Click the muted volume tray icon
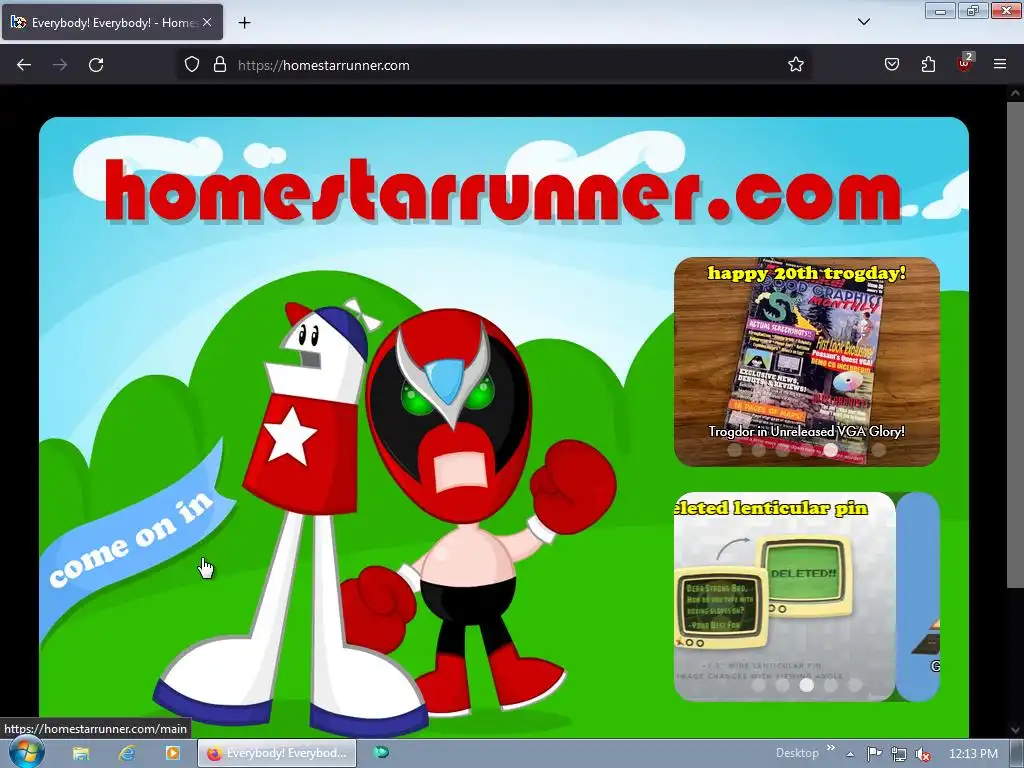Viewport: 1024px width, 768px height. point(923,754)
